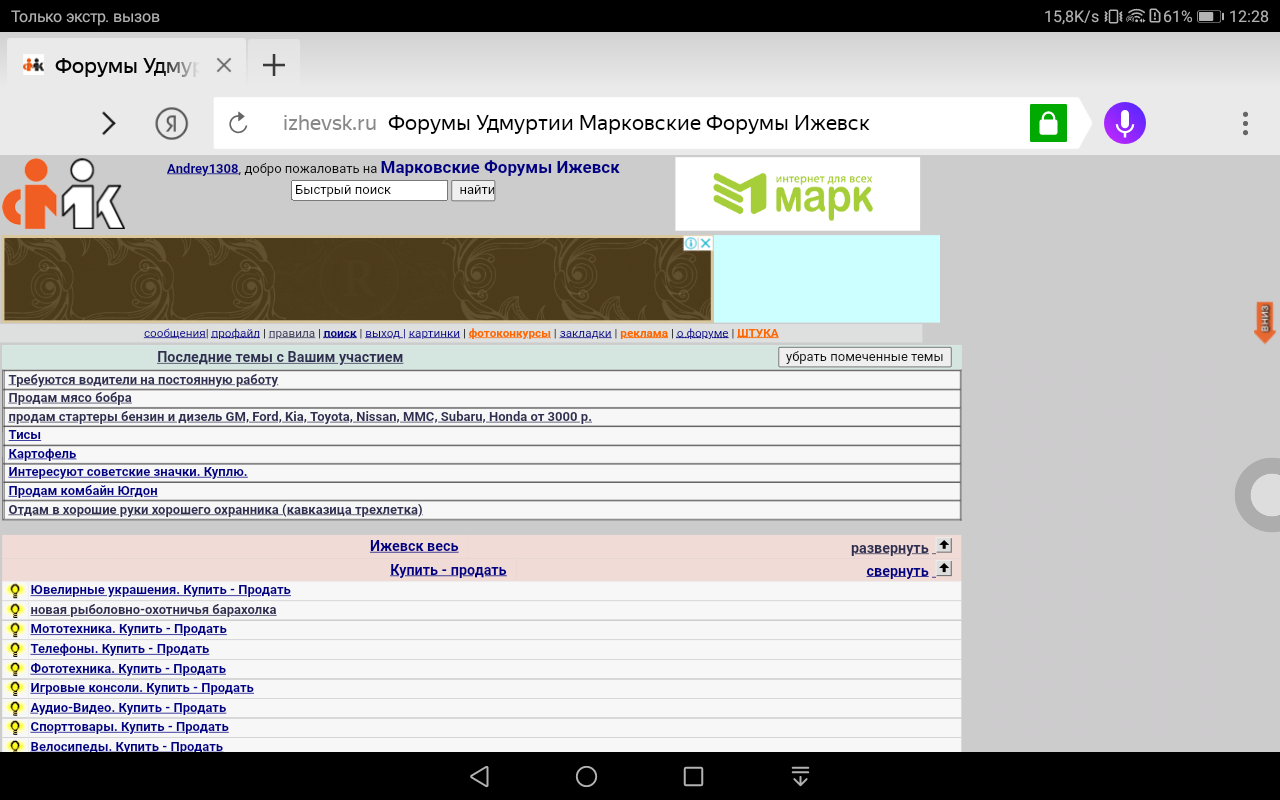The height and width of the screenshot is (800, 1280).
Task: Click the up-arrow icon beside развернуть
Action: point(943,545)
